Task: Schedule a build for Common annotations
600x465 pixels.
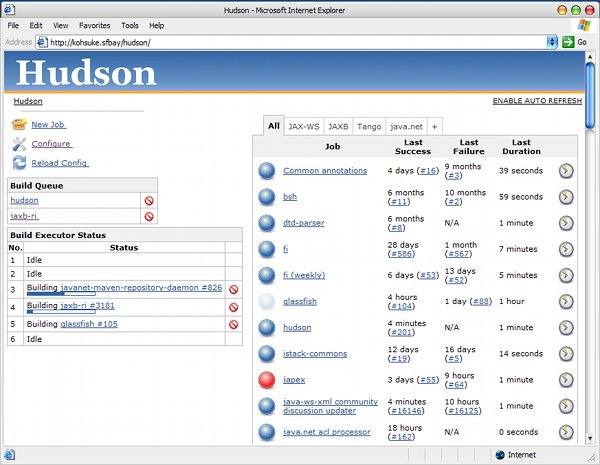Action: (x=566, y=171)
